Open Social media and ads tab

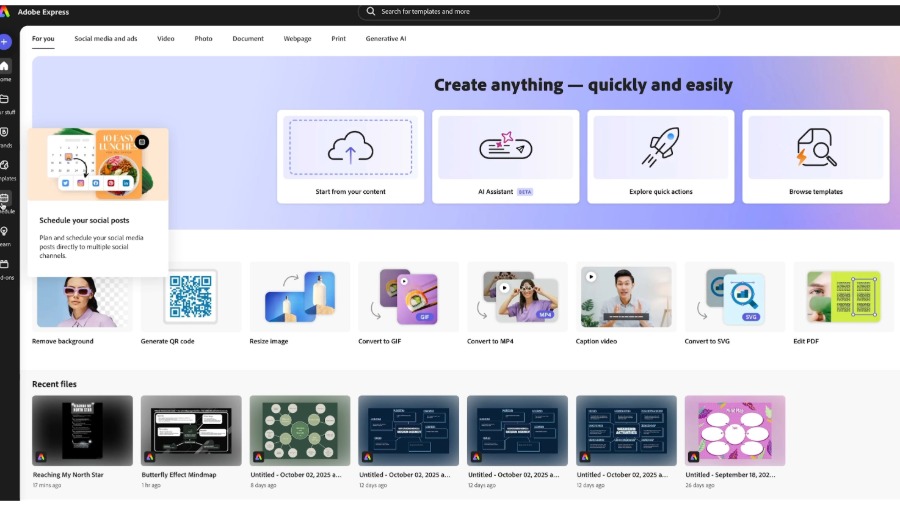click(106, 38)
